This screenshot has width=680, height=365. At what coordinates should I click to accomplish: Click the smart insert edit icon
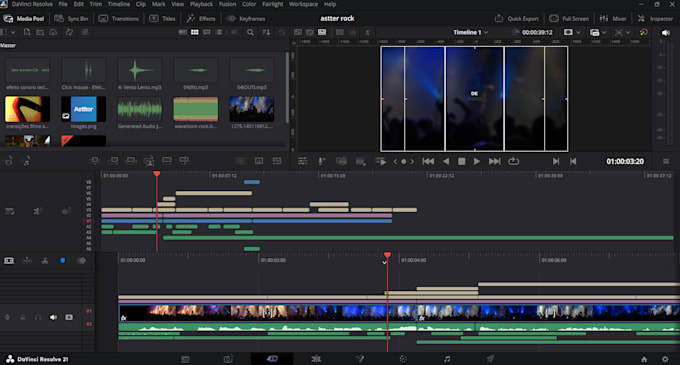95,161
